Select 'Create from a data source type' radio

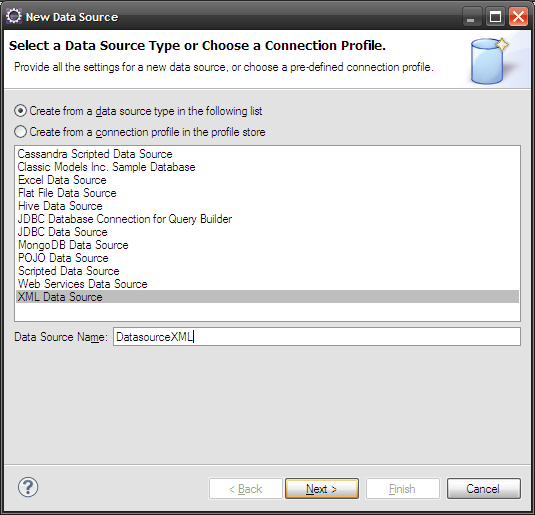(x=20, y=111)
